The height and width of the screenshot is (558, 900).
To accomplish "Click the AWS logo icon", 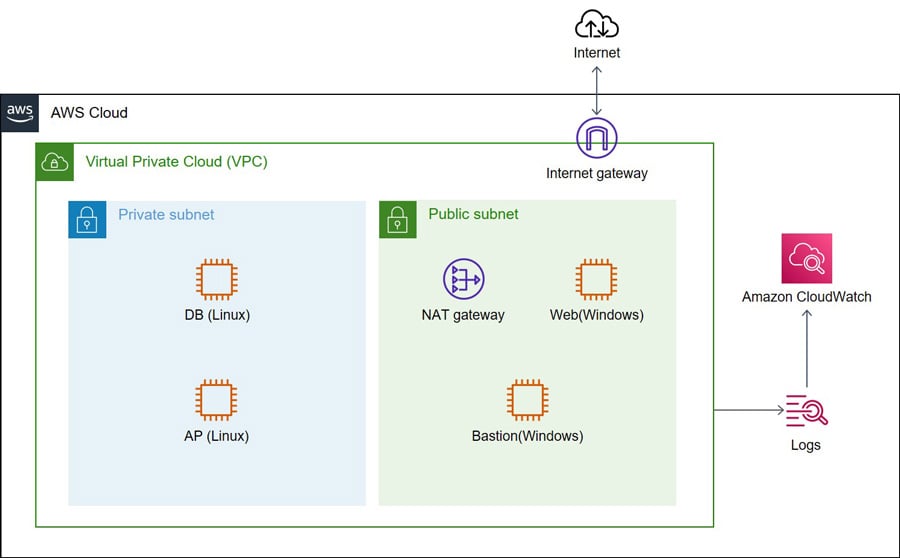I will (x=20, y=113).
